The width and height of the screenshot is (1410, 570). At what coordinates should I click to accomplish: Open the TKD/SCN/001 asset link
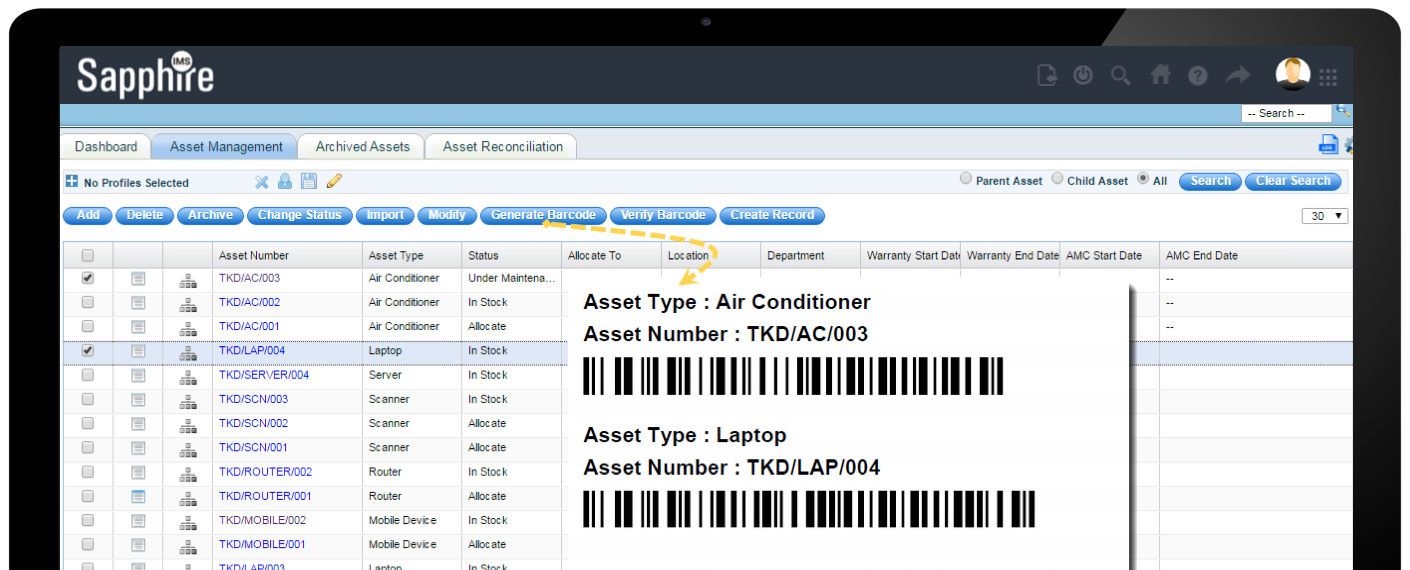coord(254,447)
